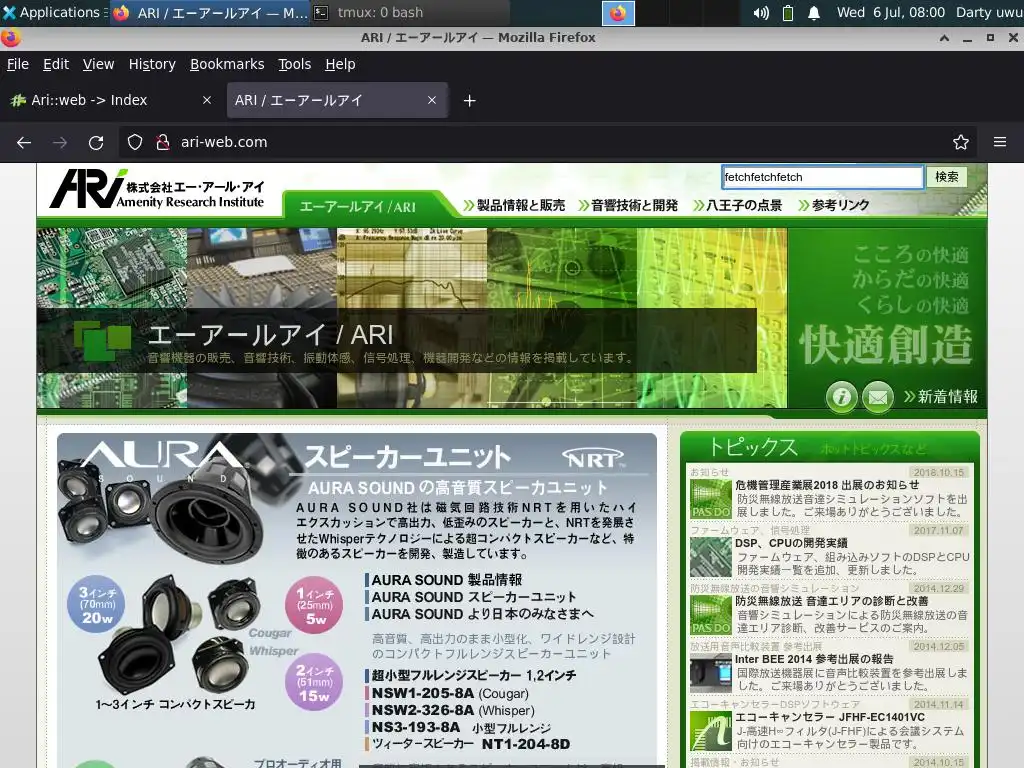
Task: Close the ARI / エーアールアイ tab
Action: (432, 100)
